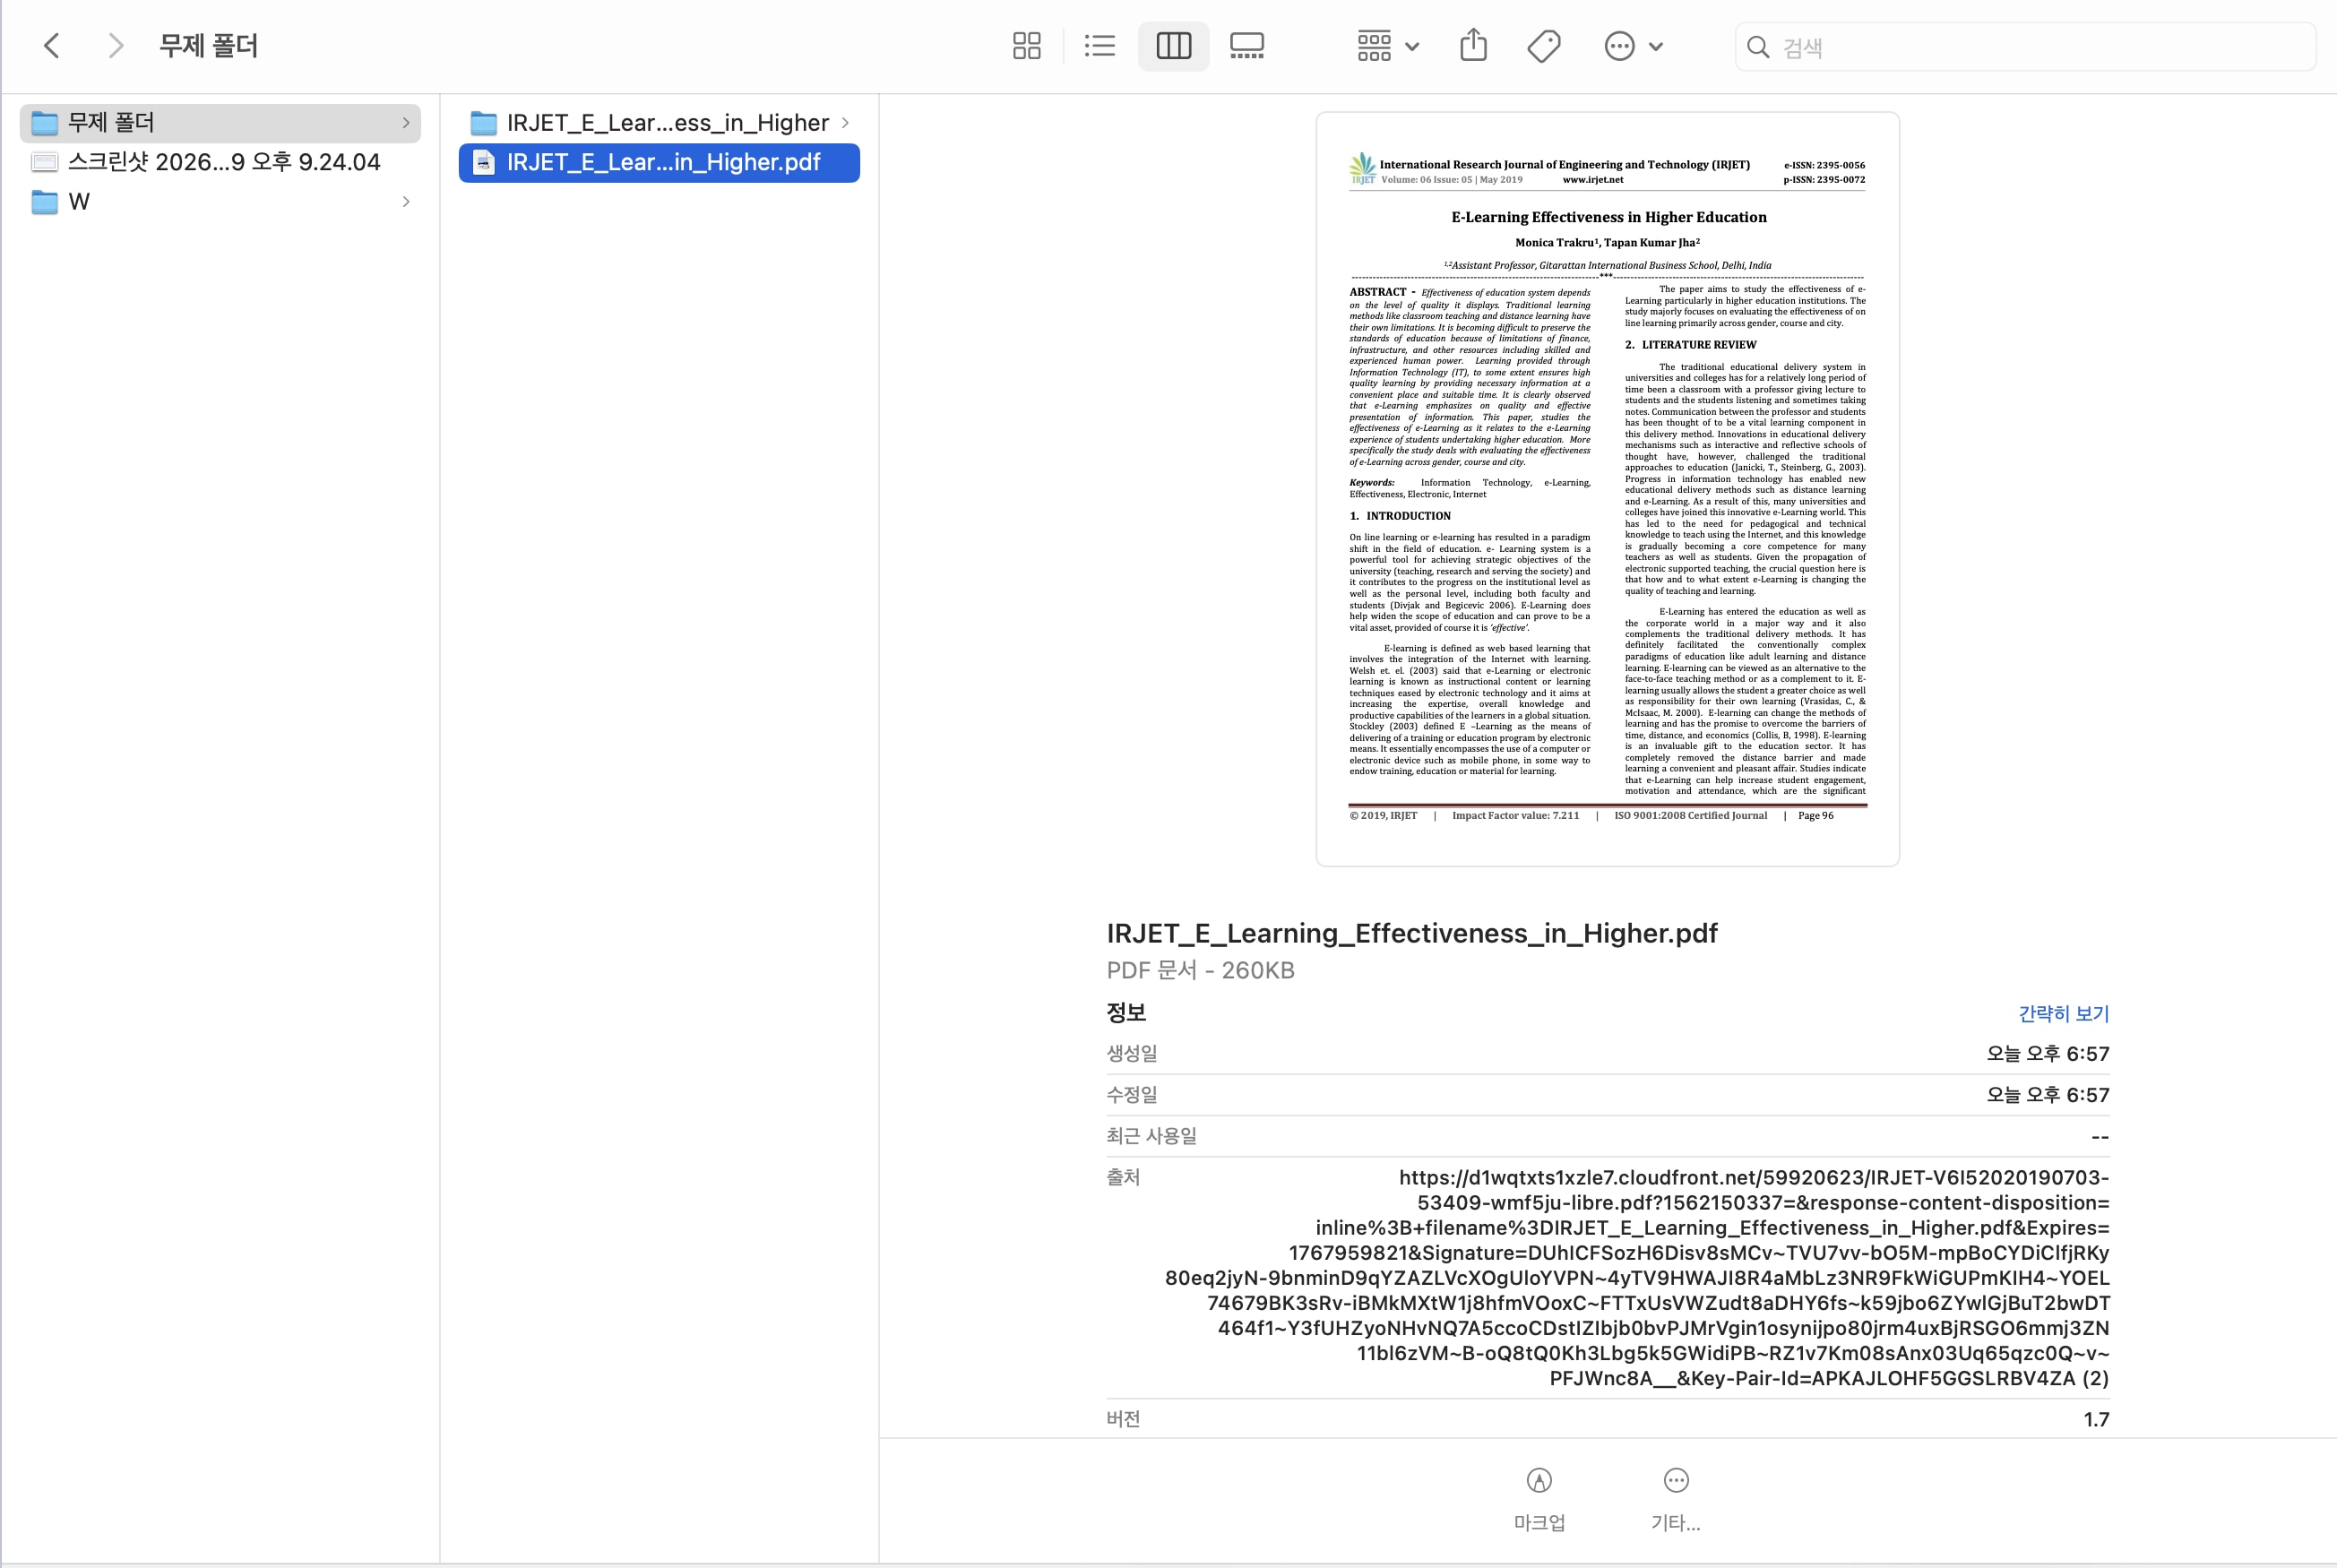Image resolution: width=2337 pixels, height=1568 pixels.
Task: Switch to gallery view
Action: pyautogui.click(x=1246, y=46)
